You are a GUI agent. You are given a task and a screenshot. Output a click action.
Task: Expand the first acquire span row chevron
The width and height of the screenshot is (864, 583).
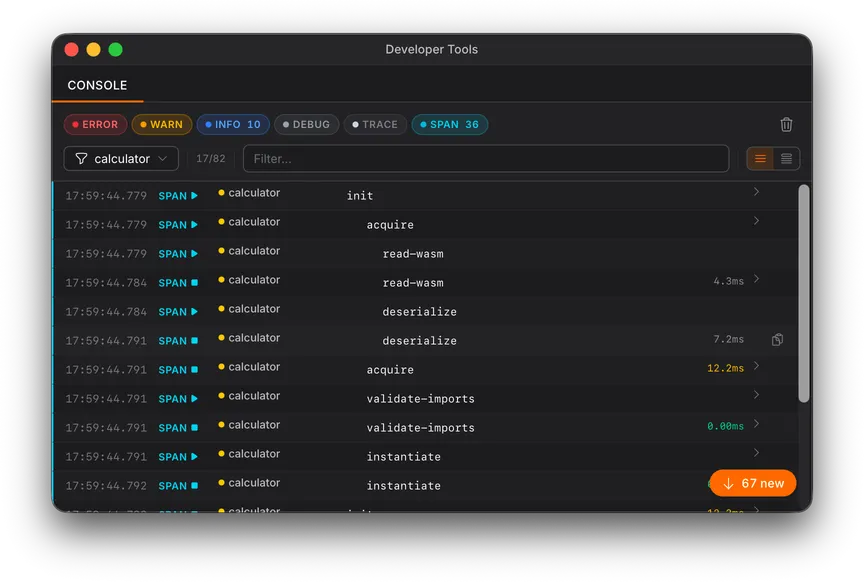click(x=757, y=221)
